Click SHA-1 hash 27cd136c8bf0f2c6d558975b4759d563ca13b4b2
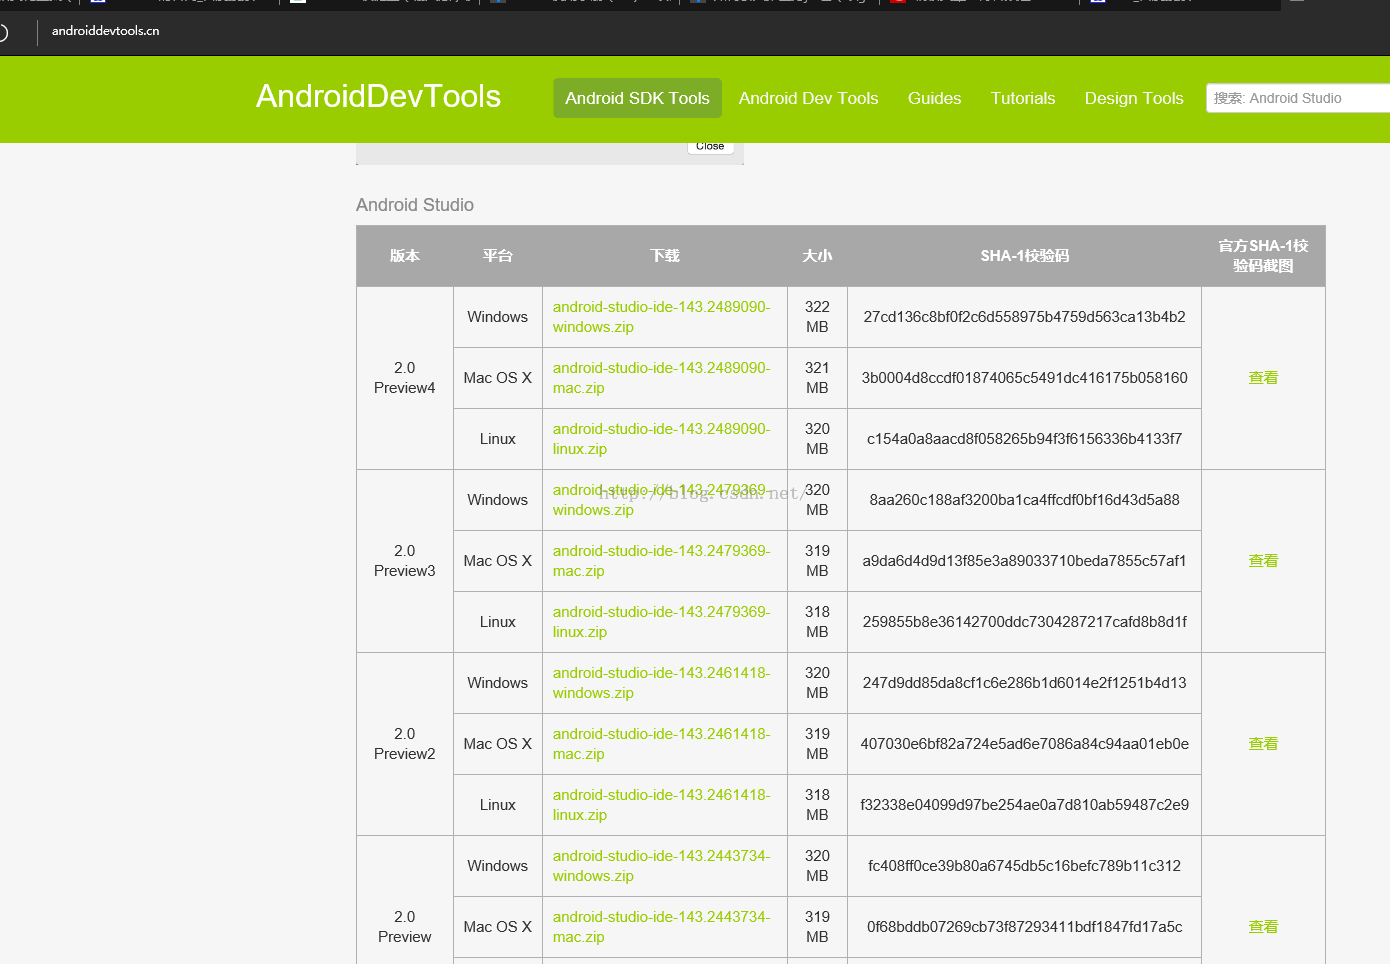The height and width of the screenshot is (964, 1390). [1024, 317]
